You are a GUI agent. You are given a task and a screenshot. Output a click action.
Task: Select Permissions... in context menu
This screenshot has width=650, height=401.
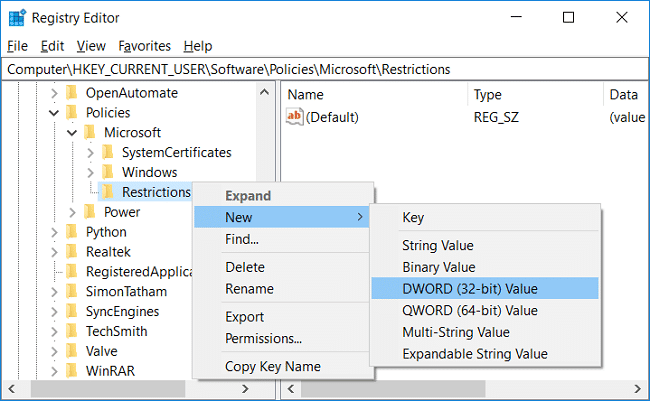tap(264, 338)
